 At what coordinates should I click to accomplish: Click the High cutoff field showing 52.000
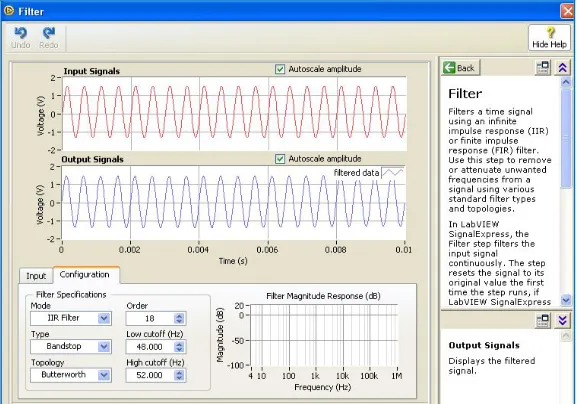click(x=150, y=375)
